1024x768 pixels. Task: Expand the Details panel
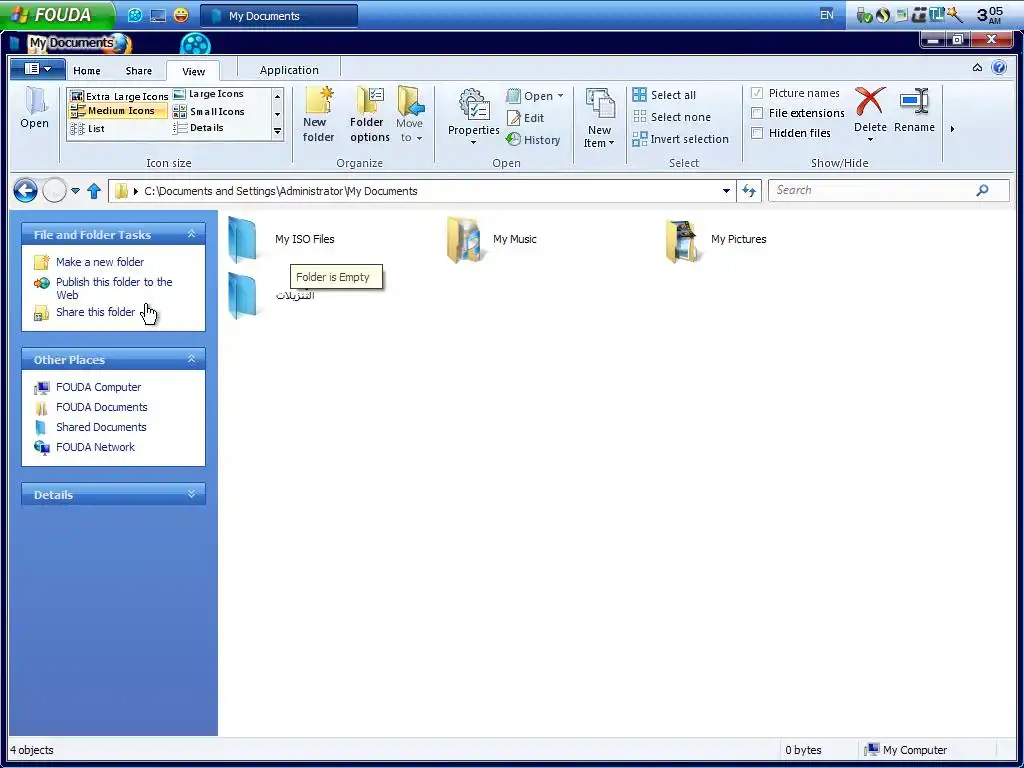coord(191,494)
